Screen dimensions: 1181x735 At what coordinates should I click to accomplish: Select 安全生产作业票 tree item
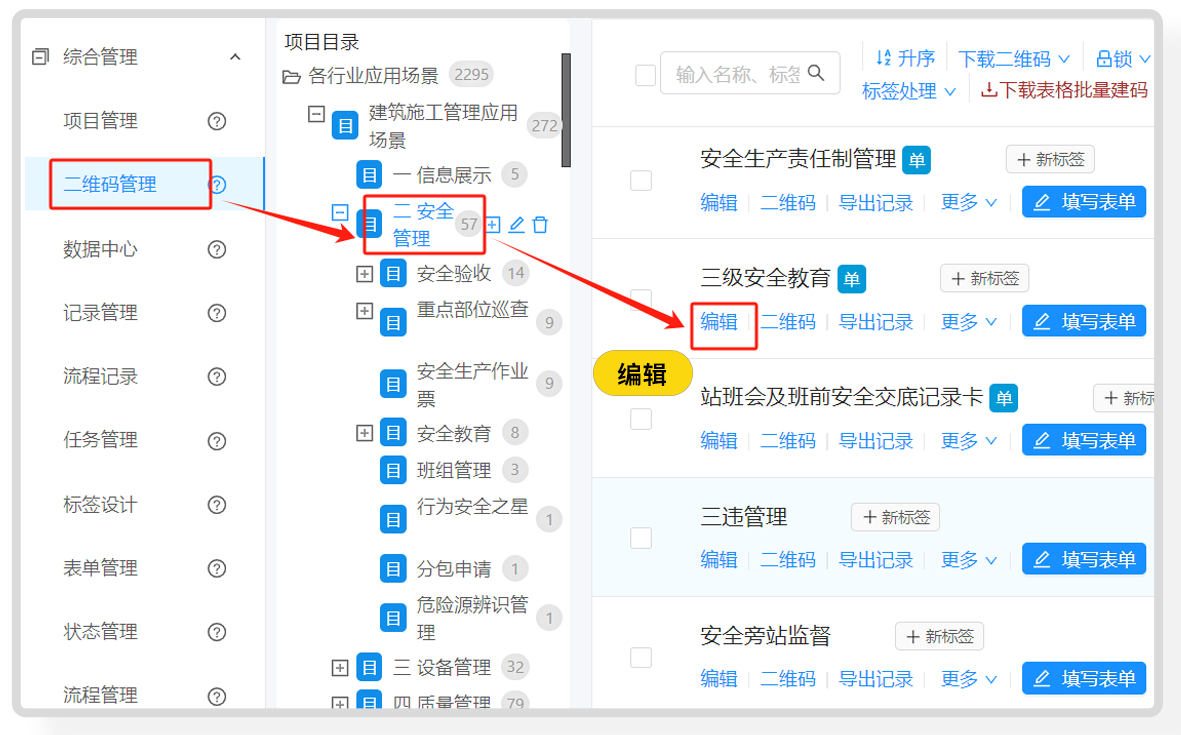(473, 384)
